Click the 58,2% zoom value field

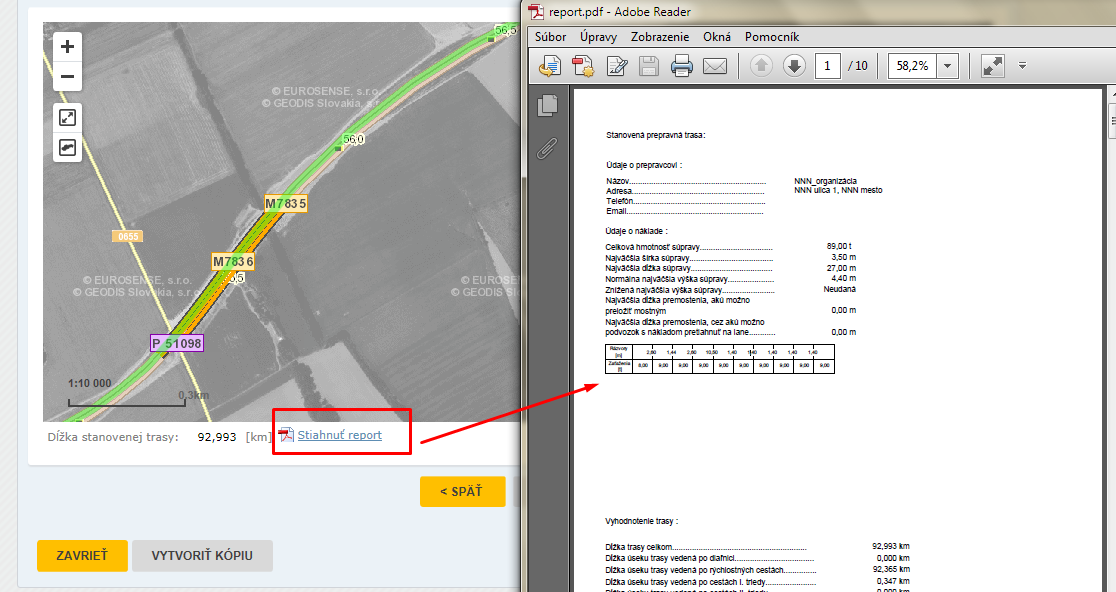(912, 66)
